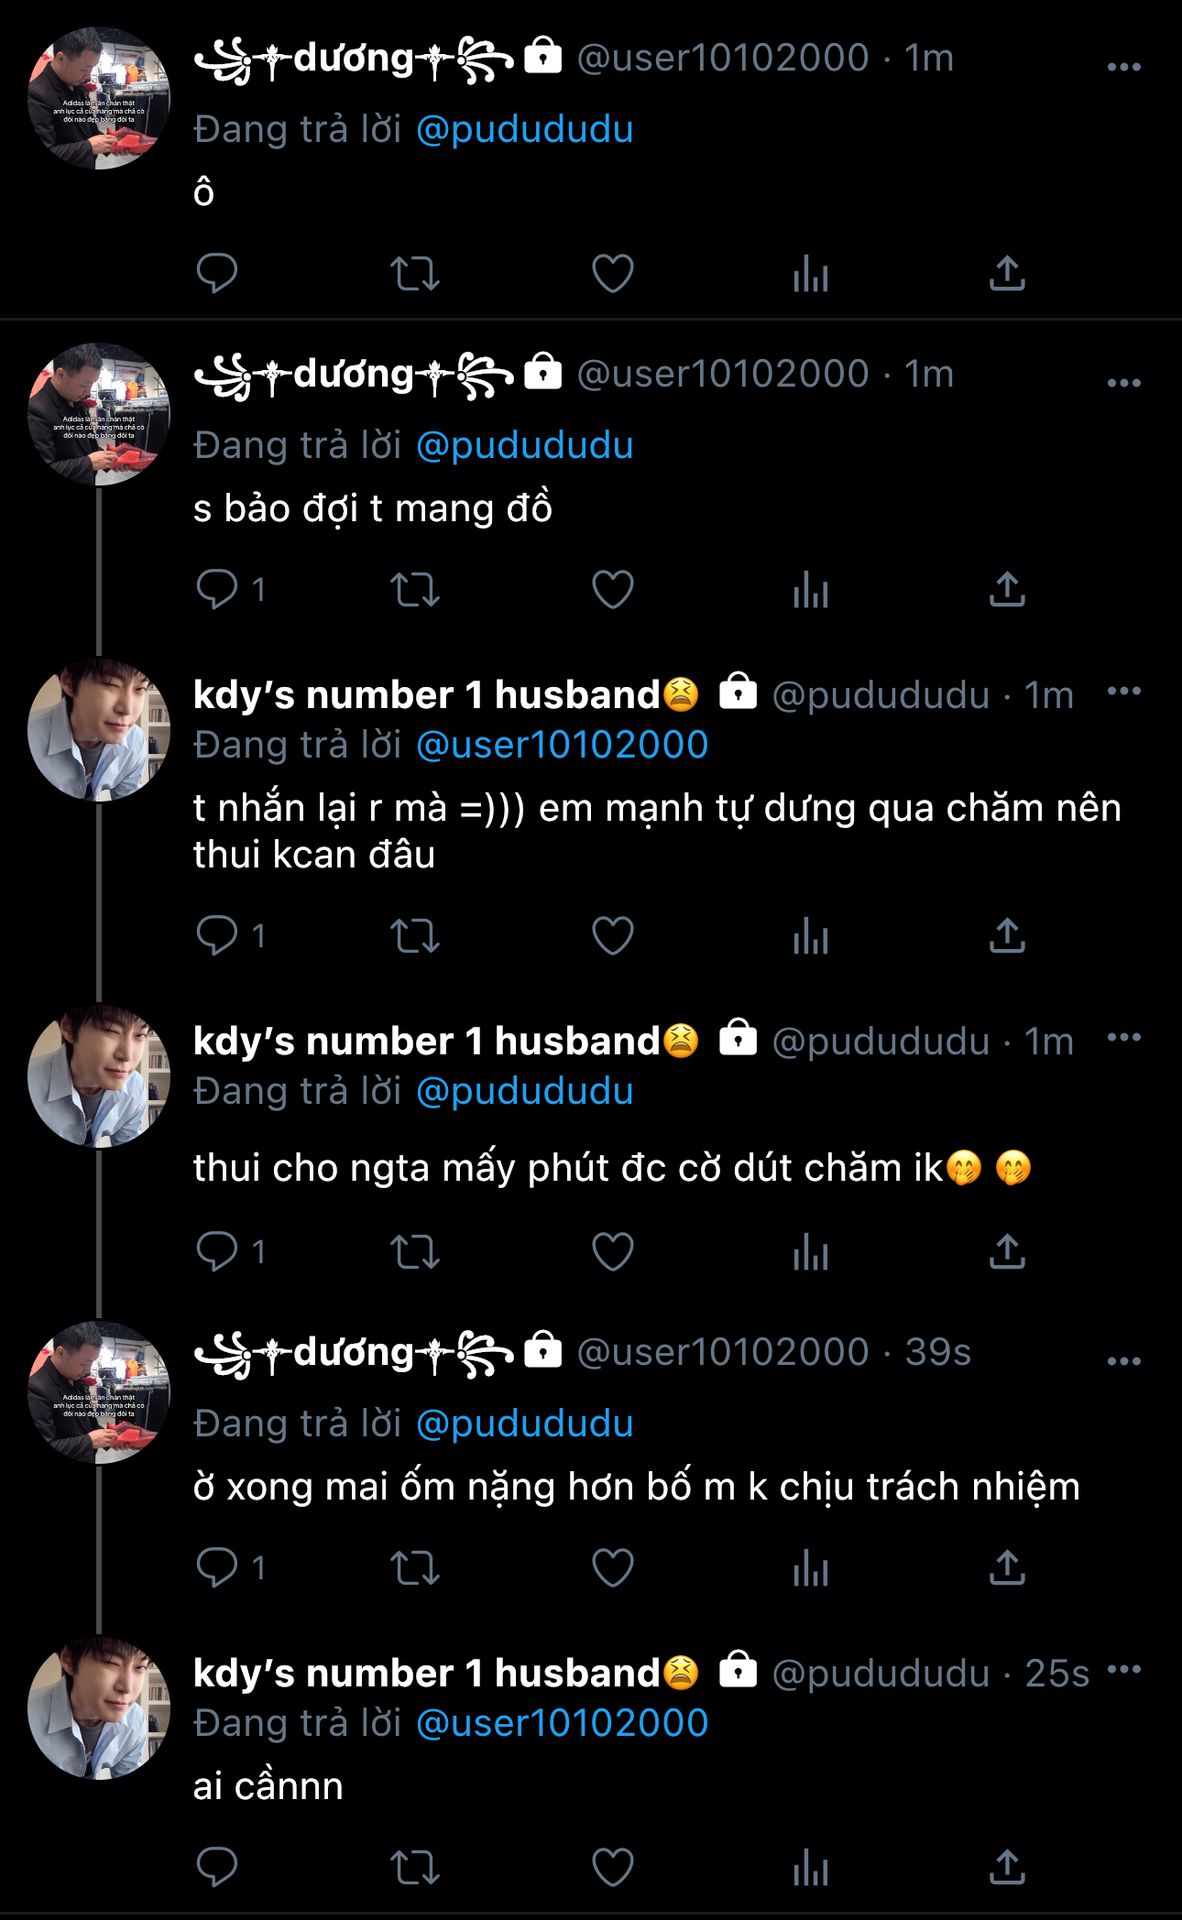Open more options on "ai cầnnn" tweet
Viewport: 1182px width, 1920px height.
point(1124,1669)
